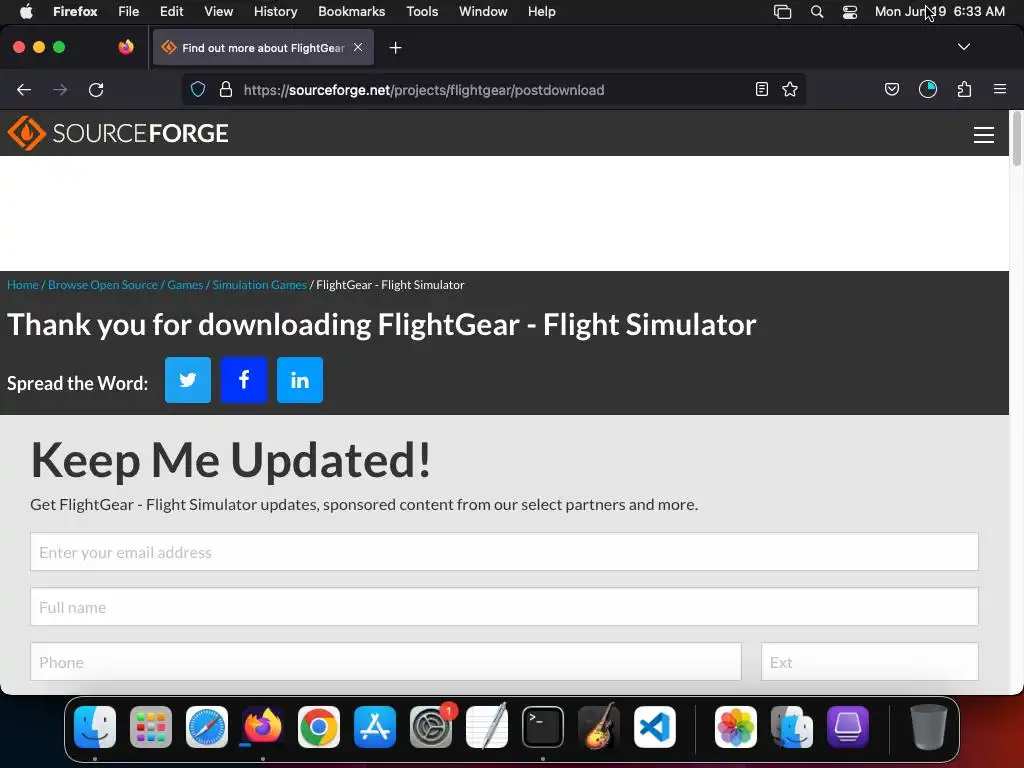The width and height of the screenshot is (1024, 768).
Task: Reload the current page
Action: pos(96,89)
